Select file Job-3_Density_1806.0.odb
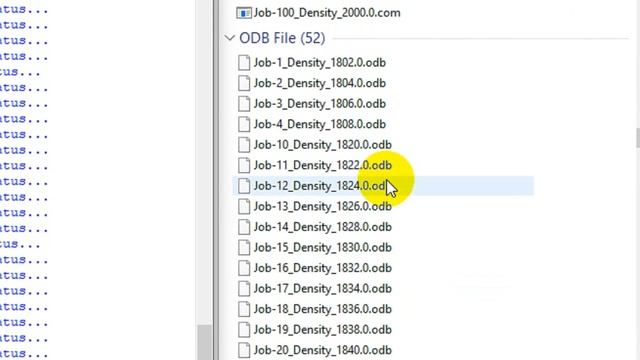This screenshot has width=640, height=360. pyautogui.click(x=320, y=104)
